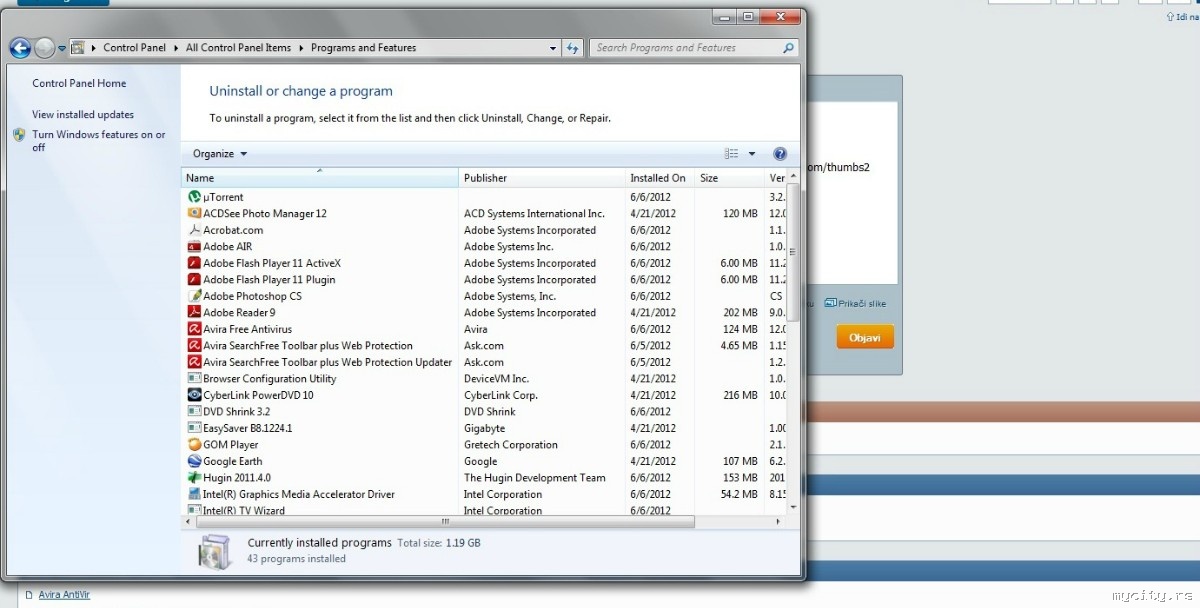Click the 'DeviceVM Inc.' publisher cell
1200x608 pixels.
[x=497, y=379]
